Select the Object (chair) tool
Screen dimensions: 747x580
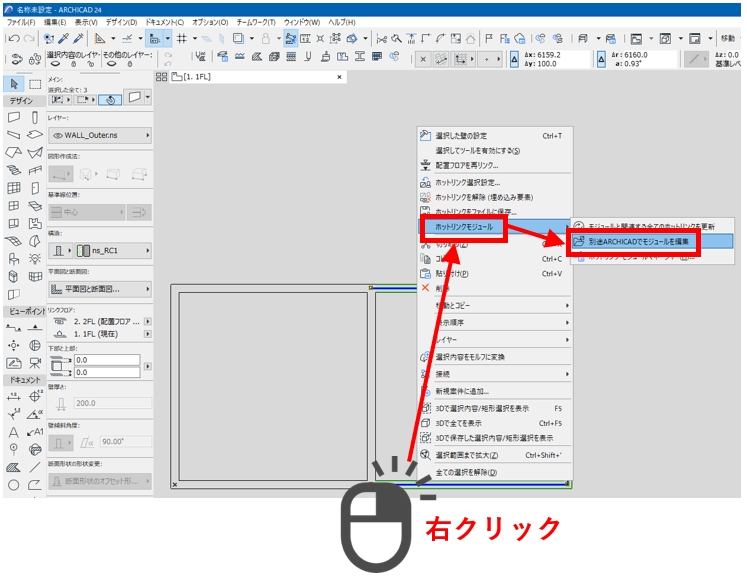tap(14, 259)
